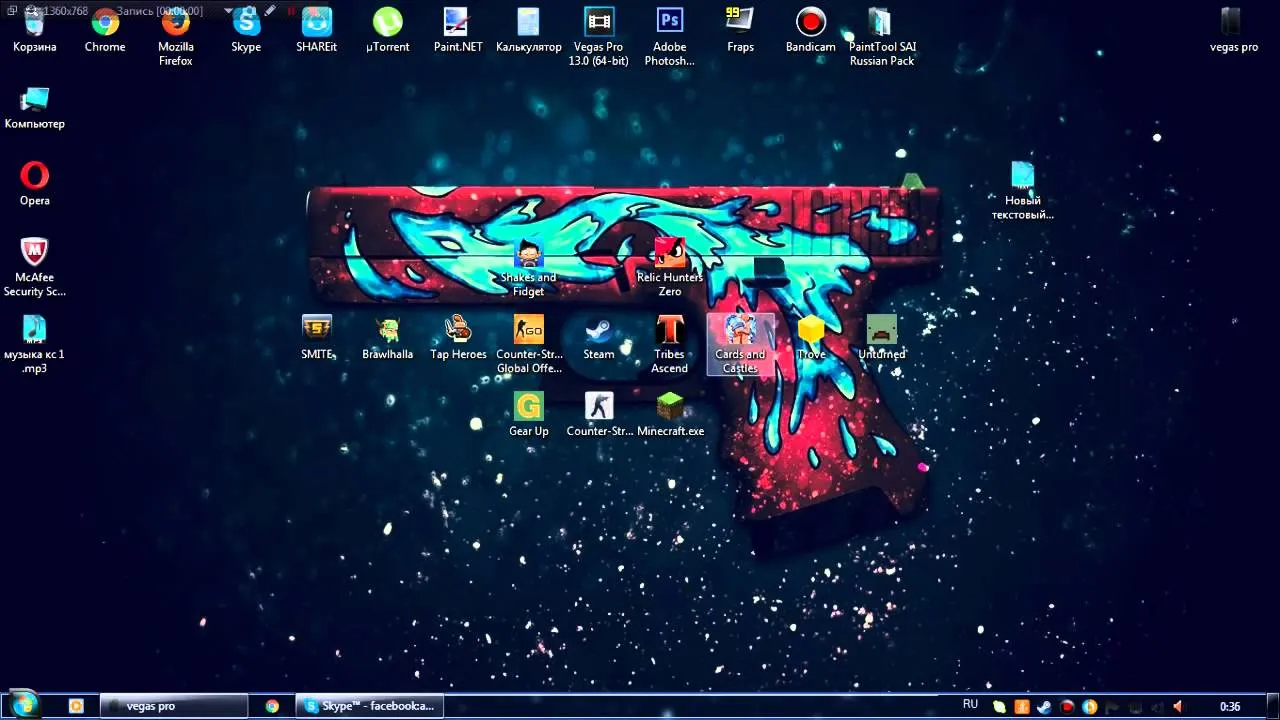Change RU input language in tray
1280x720 pixels.
pos(970,705)
